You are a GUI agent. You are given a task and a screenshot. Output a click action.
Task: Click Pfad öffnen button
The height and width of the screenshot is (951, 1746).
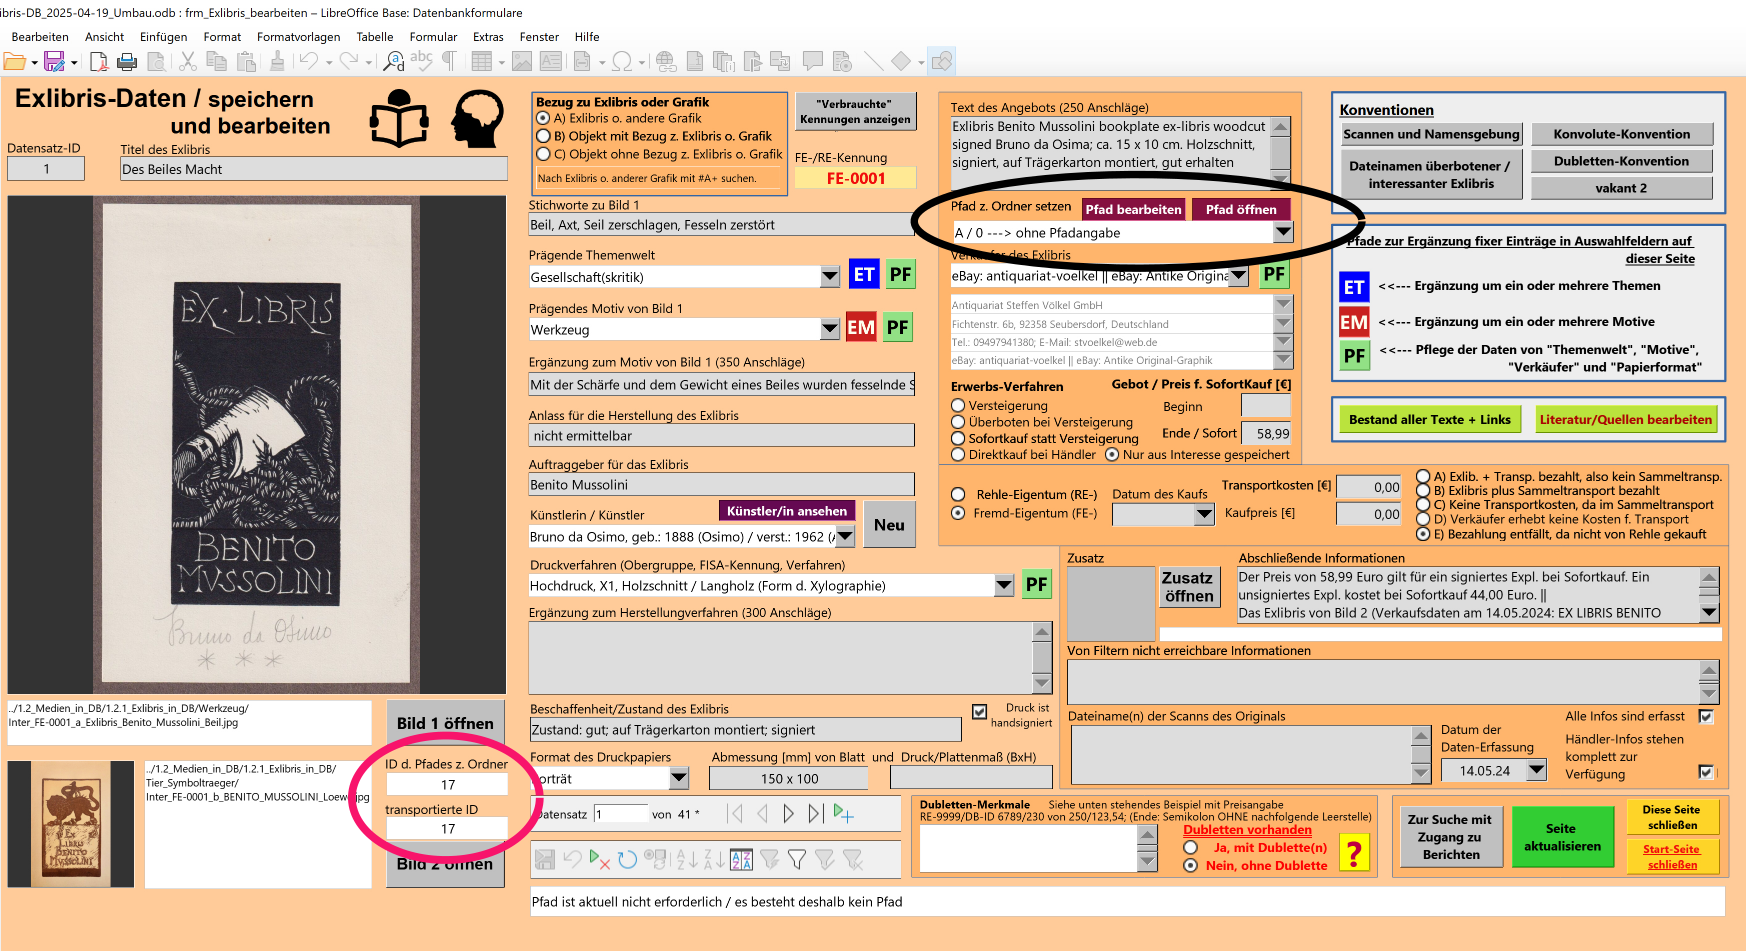coord(1241,209)
